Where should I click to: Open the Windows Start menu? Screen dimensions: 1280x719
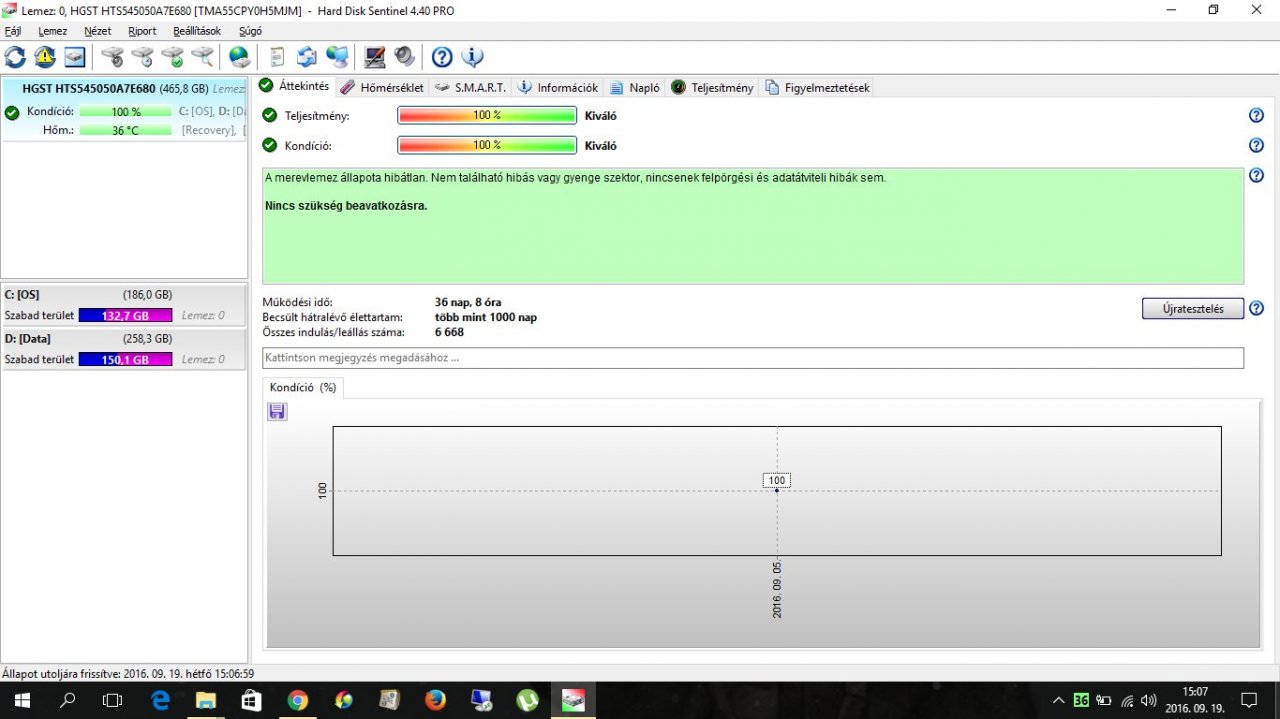tap(22, 700)
